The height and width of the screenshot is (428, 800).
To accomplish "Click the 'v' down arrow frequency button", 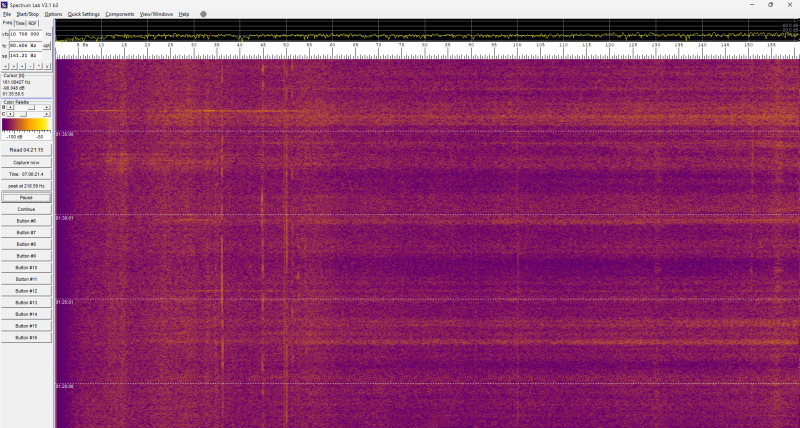I will [x=47, y=66].
